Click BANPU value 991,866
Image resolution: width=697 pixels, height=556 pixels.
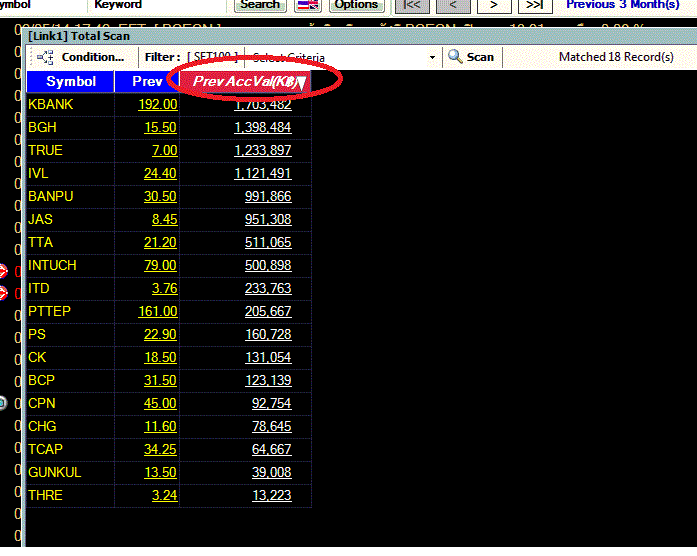[268, 196]
